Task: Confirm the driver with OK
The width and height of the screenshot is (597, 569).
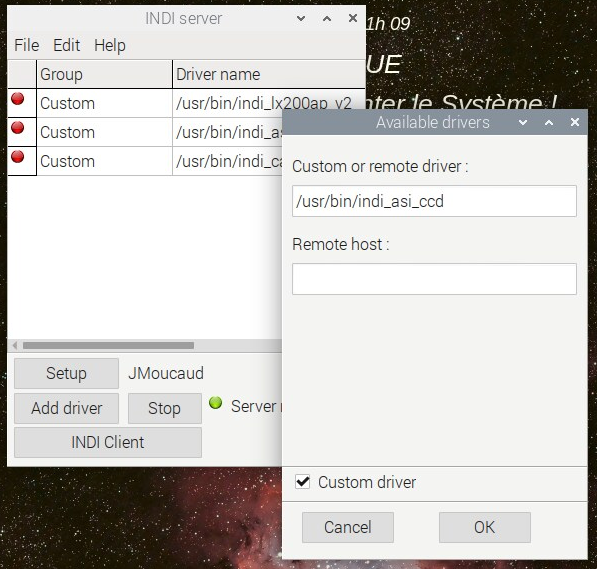Action: [485, 527]
